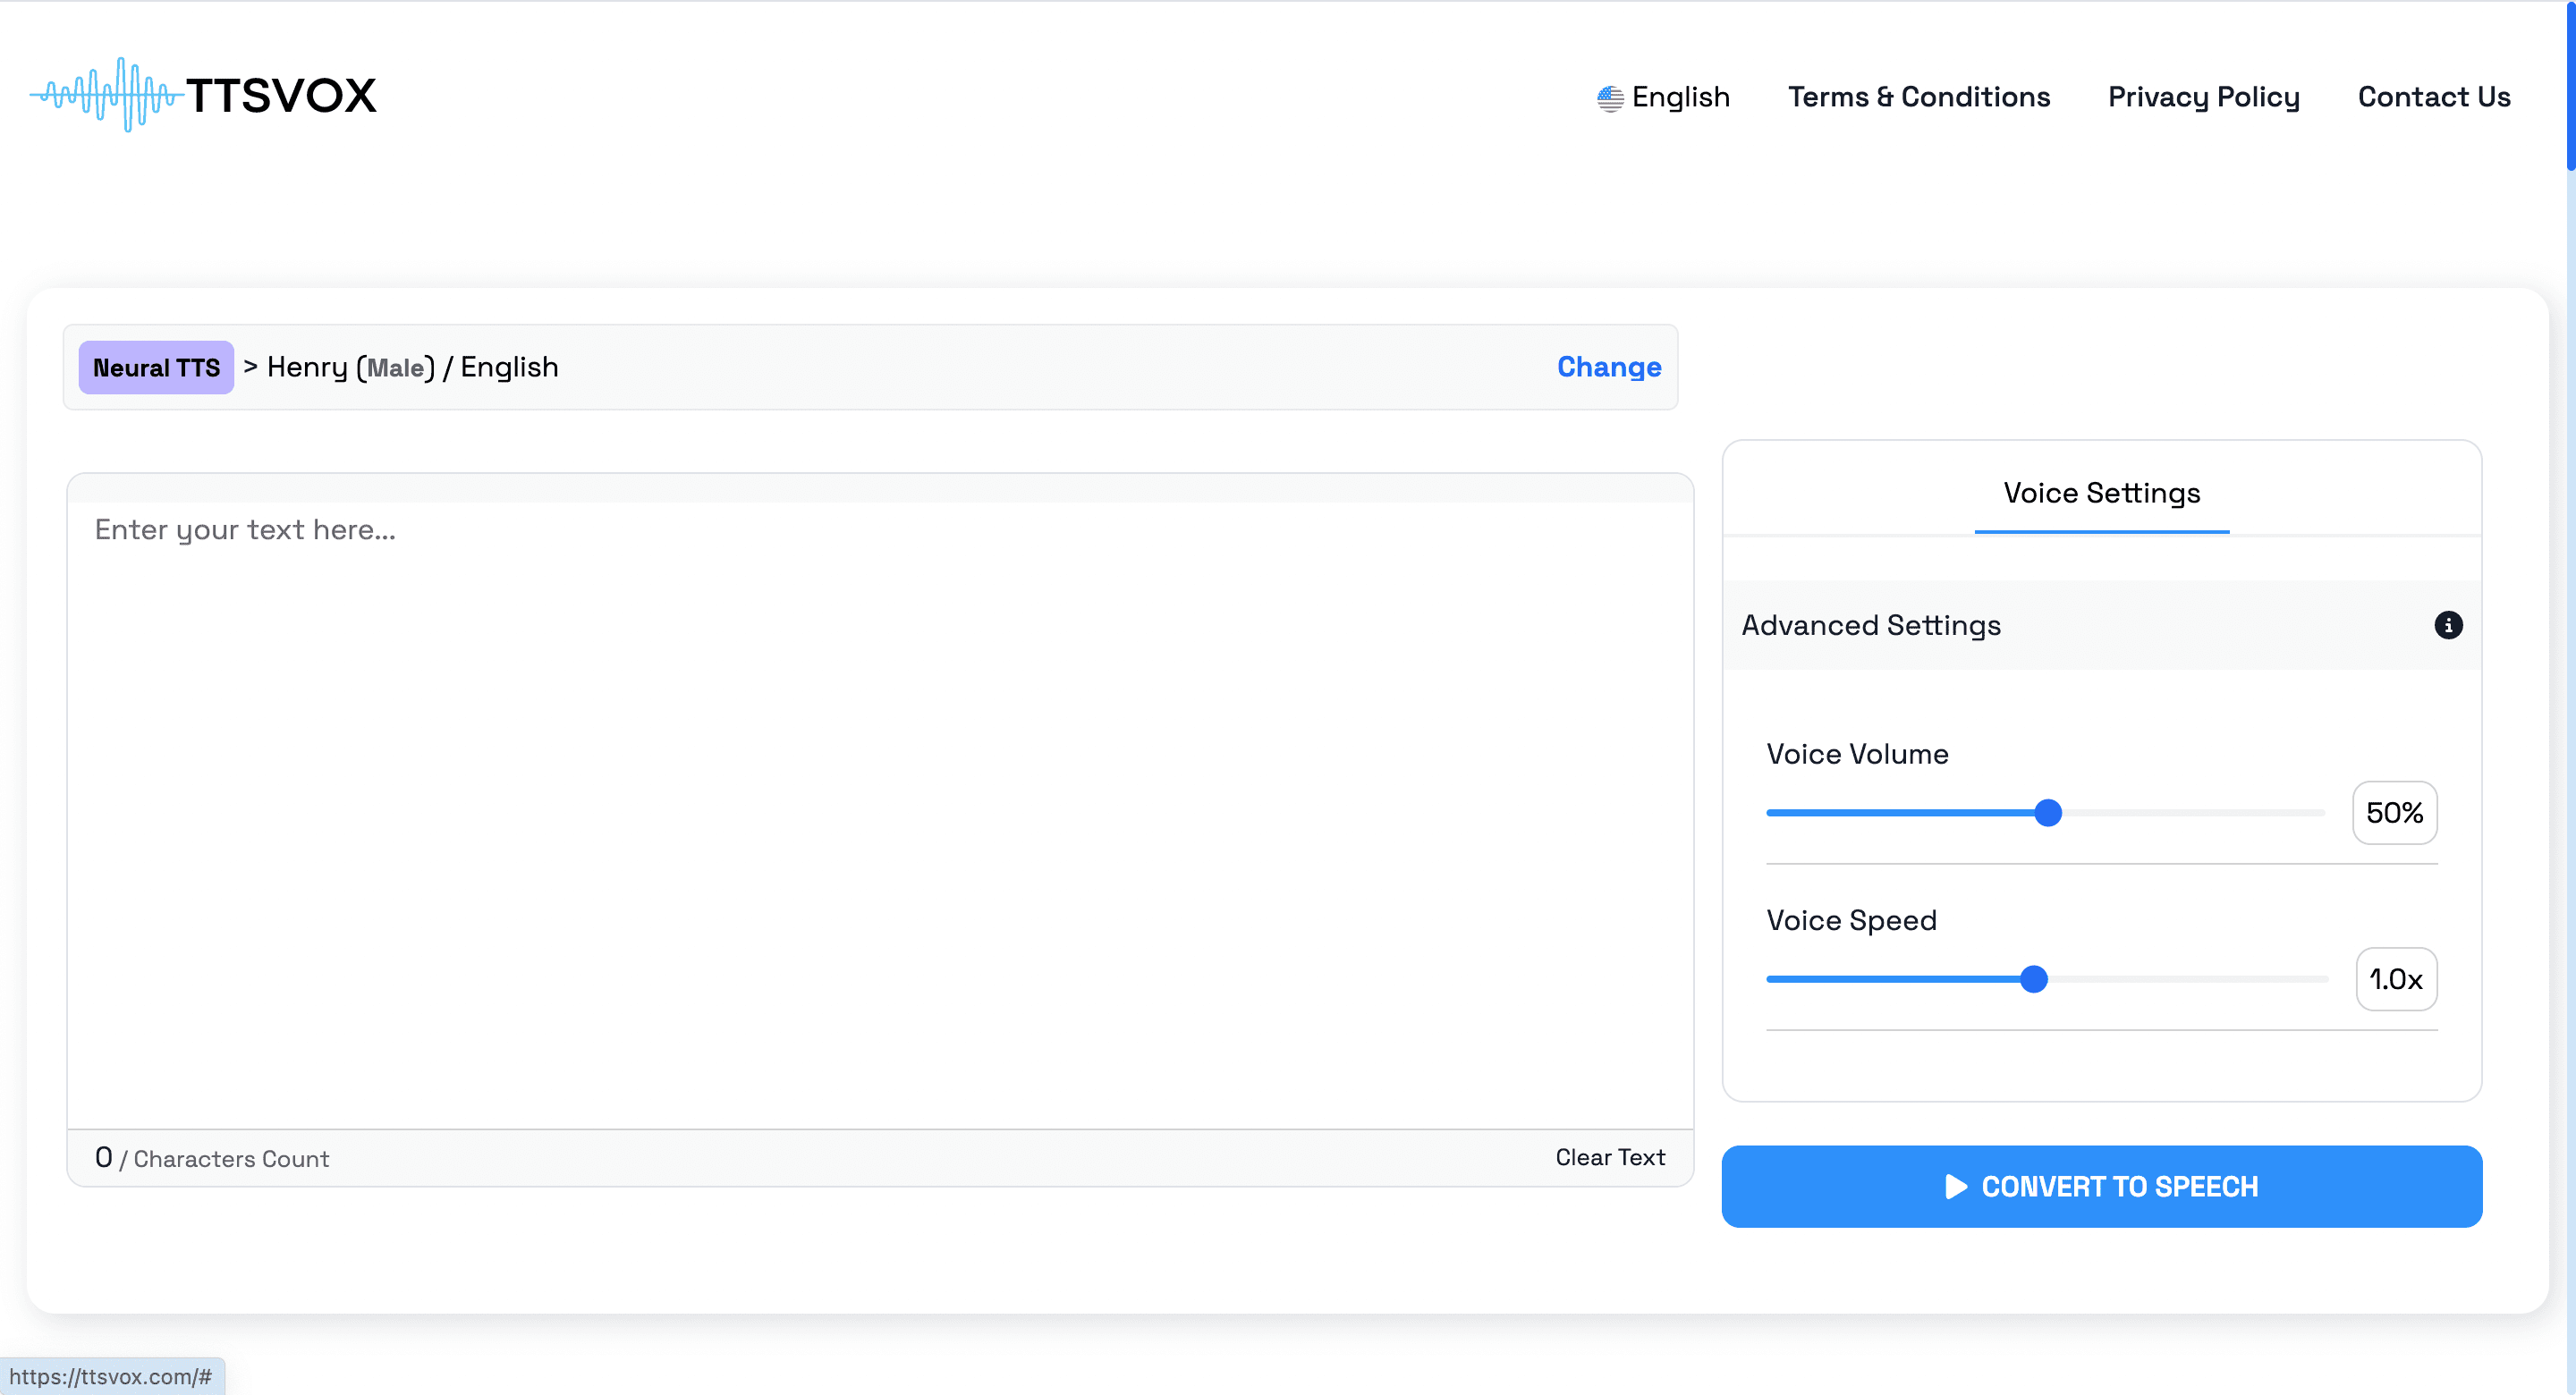
Task: Open the Contact Us page
Action: (x=2433, y=97)
